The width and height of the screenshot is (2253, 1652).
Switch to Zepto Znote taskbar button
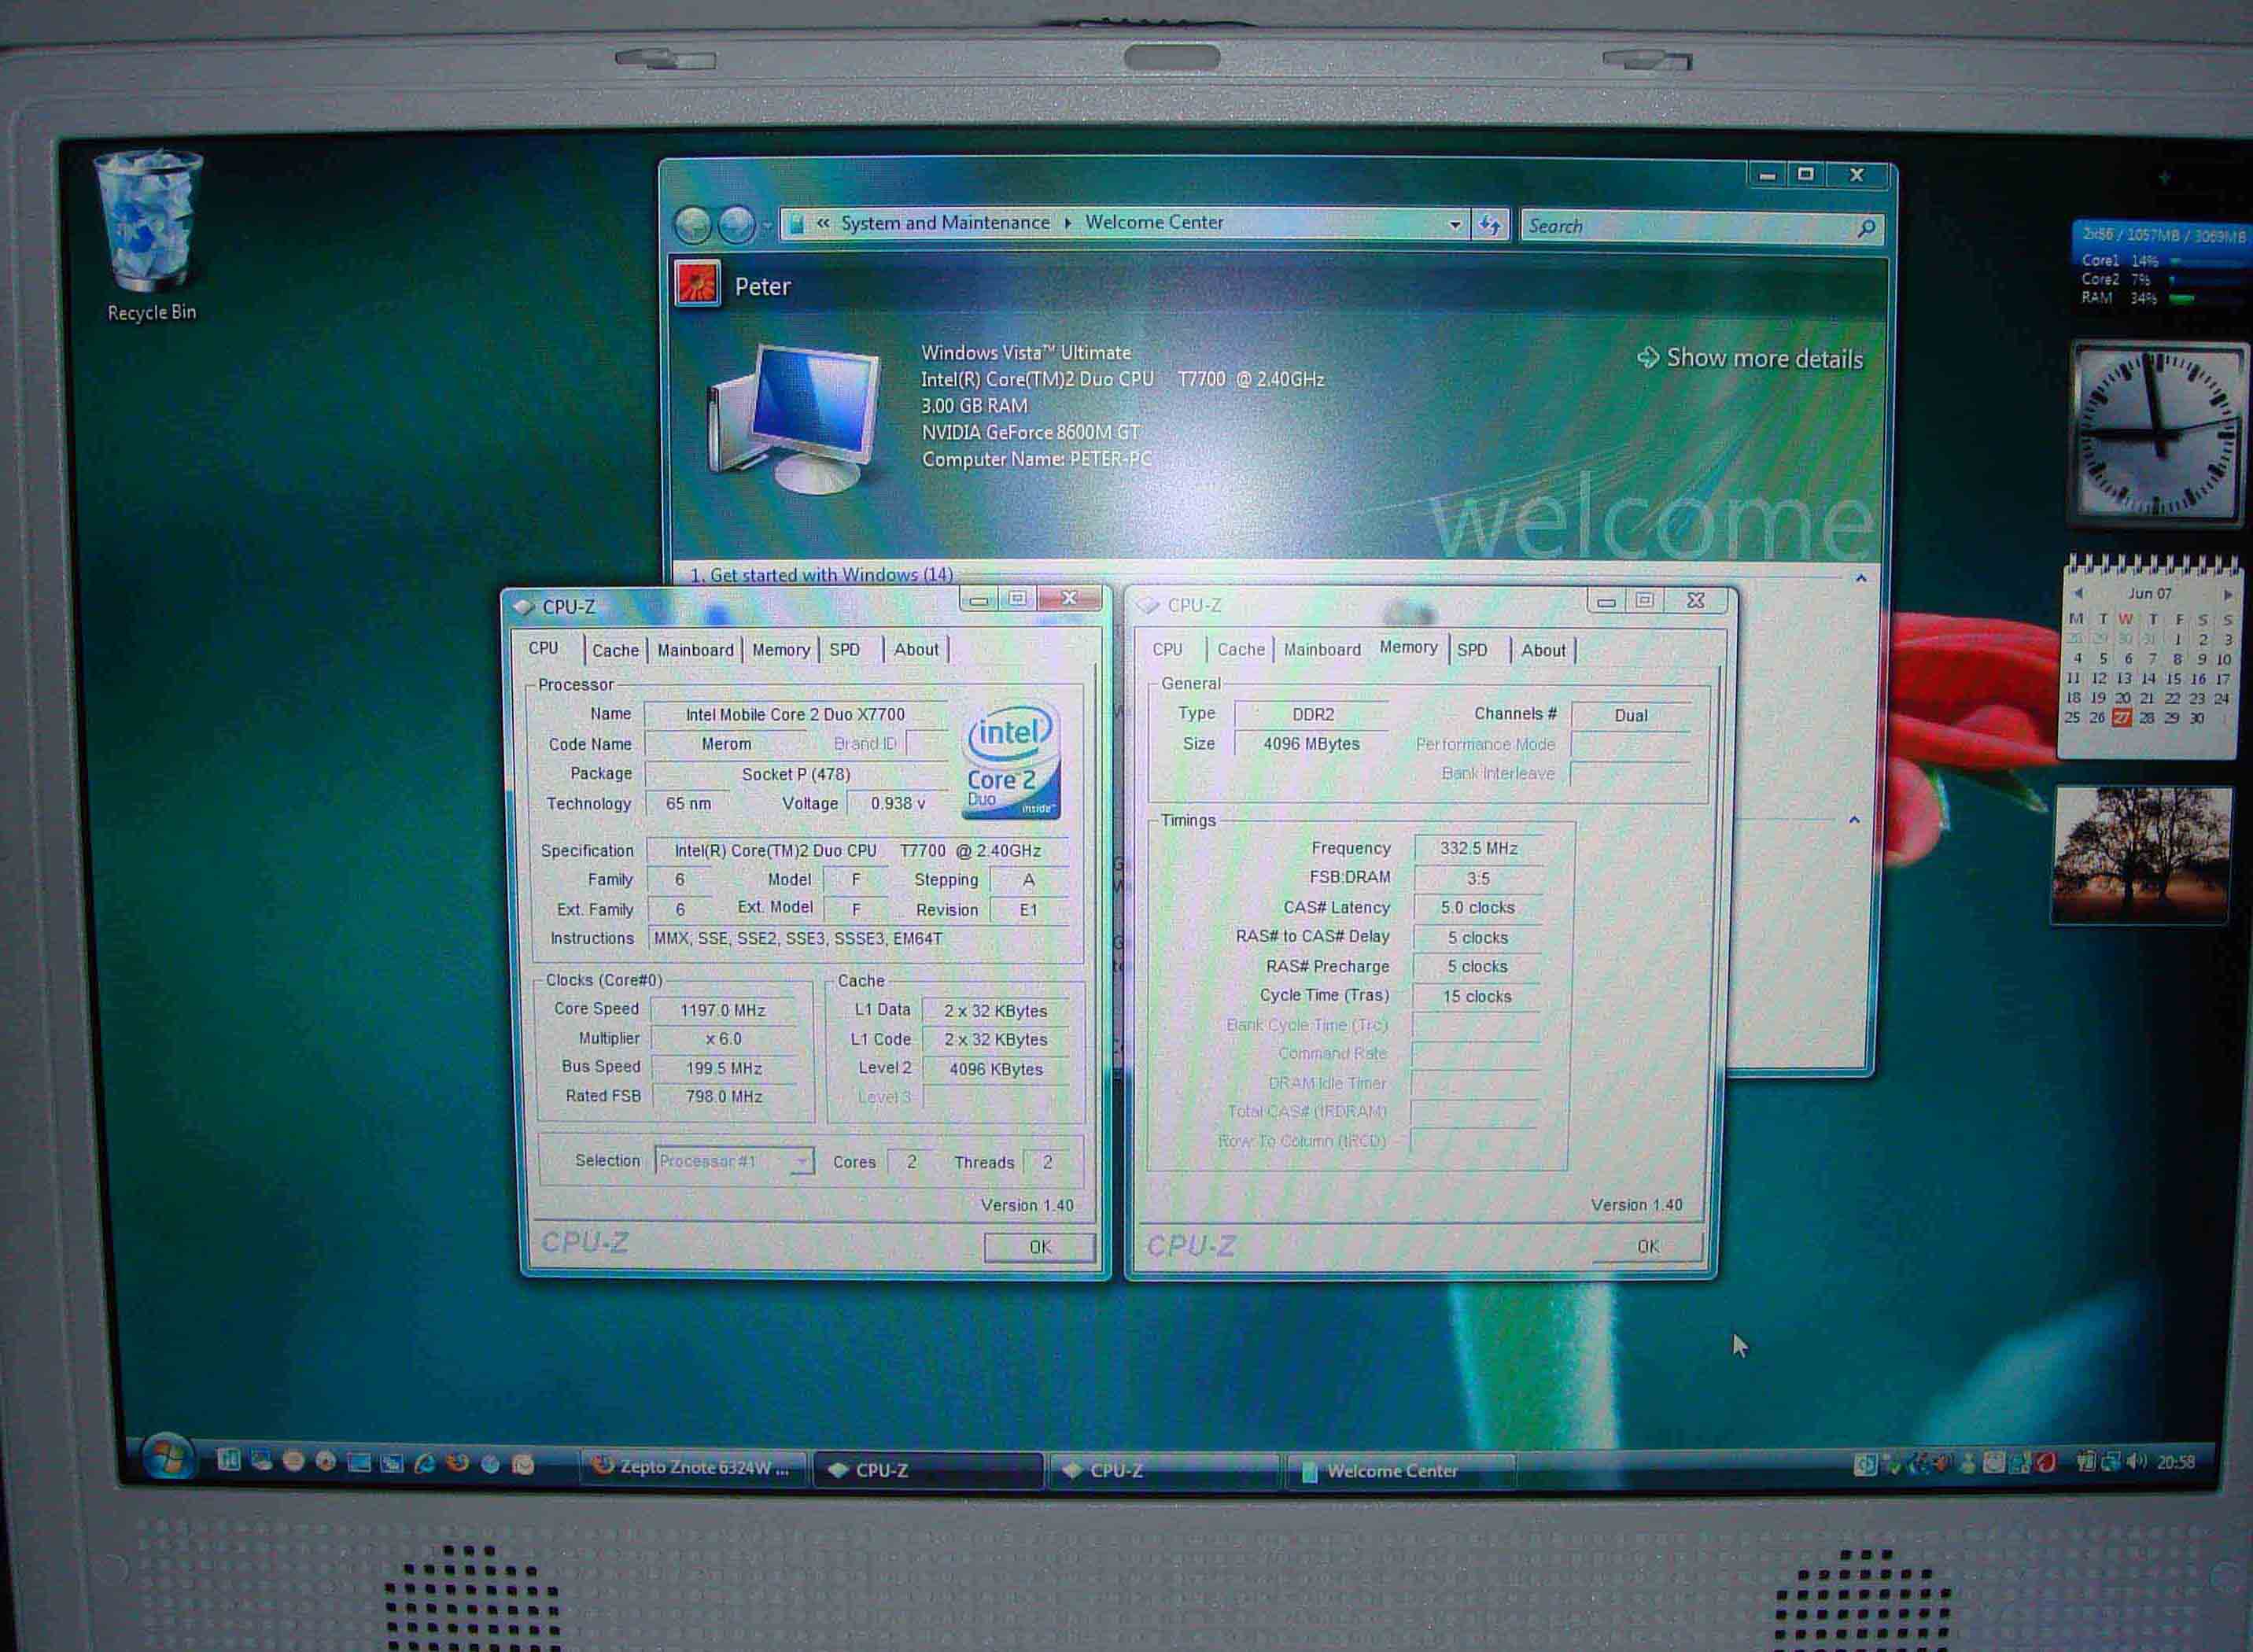pyautogui.click(x=693, y=1467)
